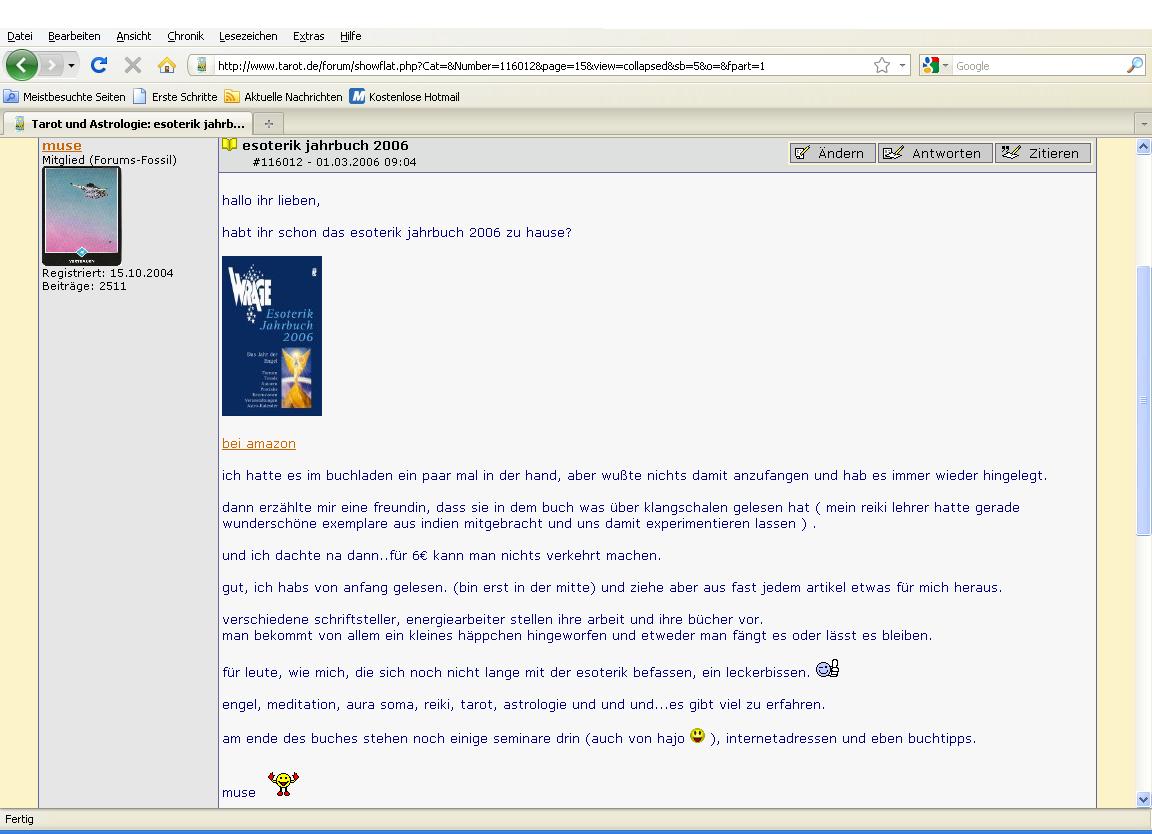Open the history dropdown next to forward button
The height and width of the screenshot is (834, 1152).
71,66
